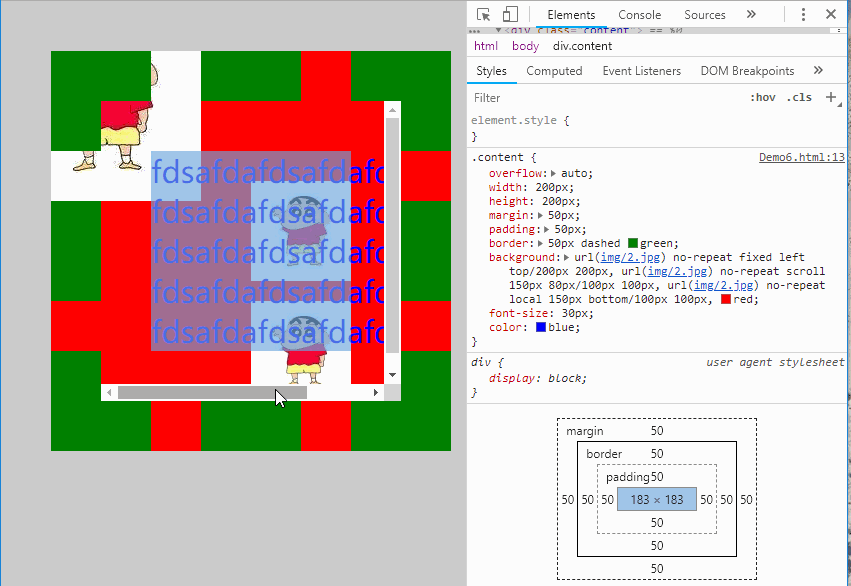Expand the border shorthand triangle
Viewport: 851px width, 586px height.
click(x=540, y=244)
